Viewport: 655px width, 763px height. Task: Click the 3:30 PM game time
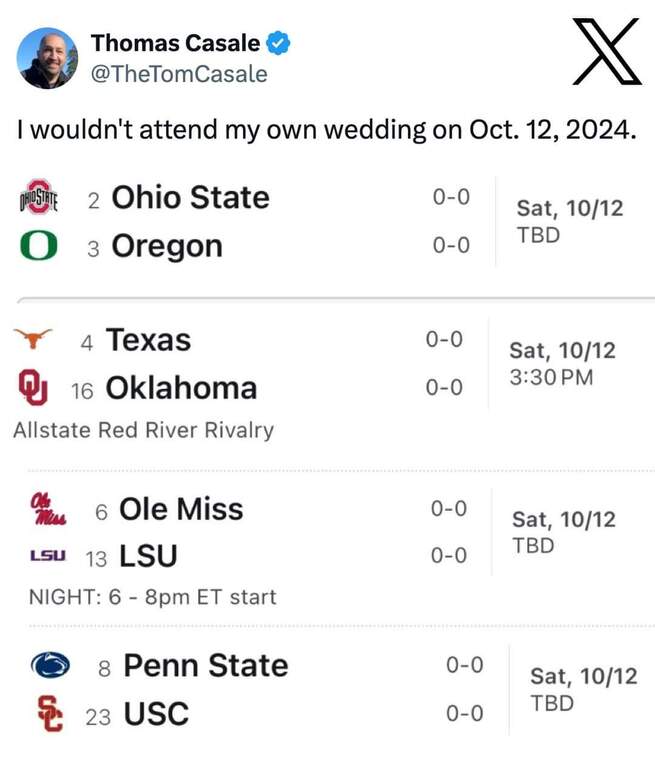pos(551,377)
